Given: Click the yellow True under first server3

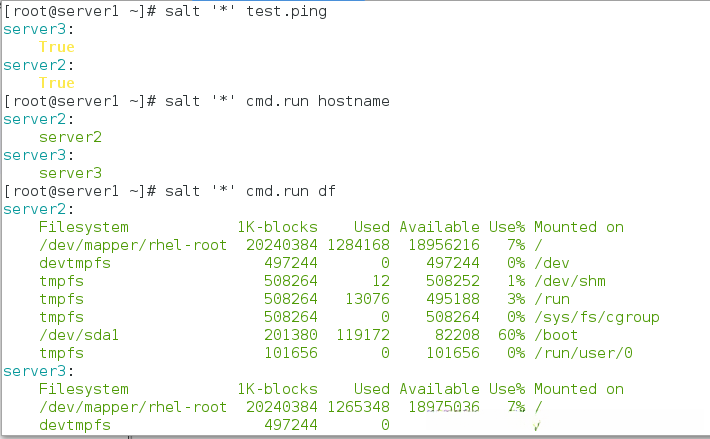Looking at the screenshot, I should (56, 47).
